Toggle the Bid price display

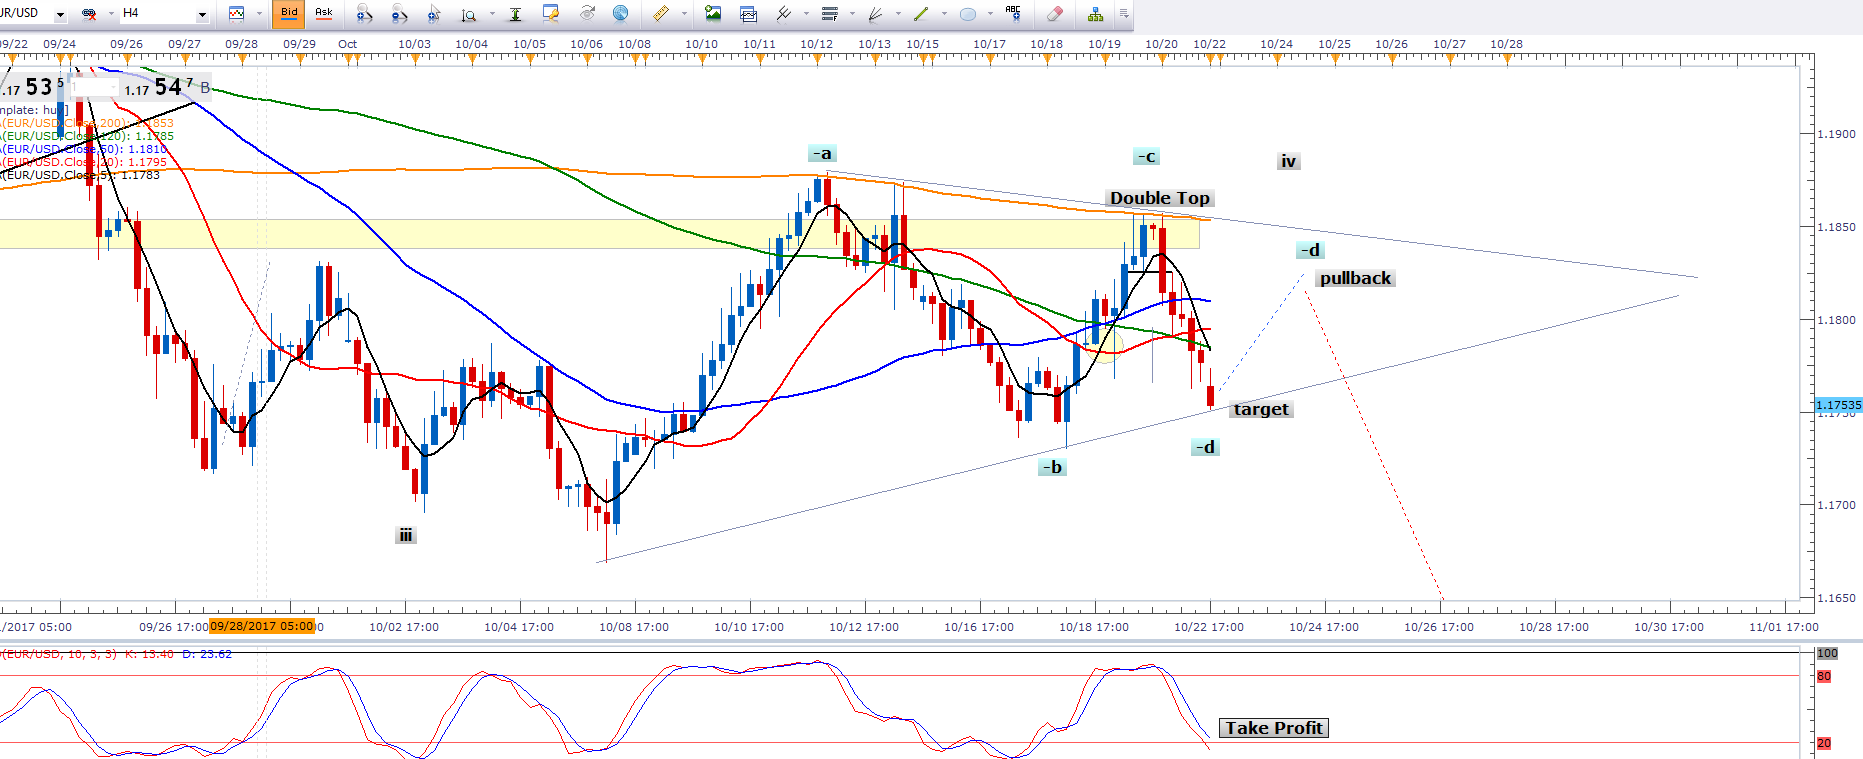289,13
